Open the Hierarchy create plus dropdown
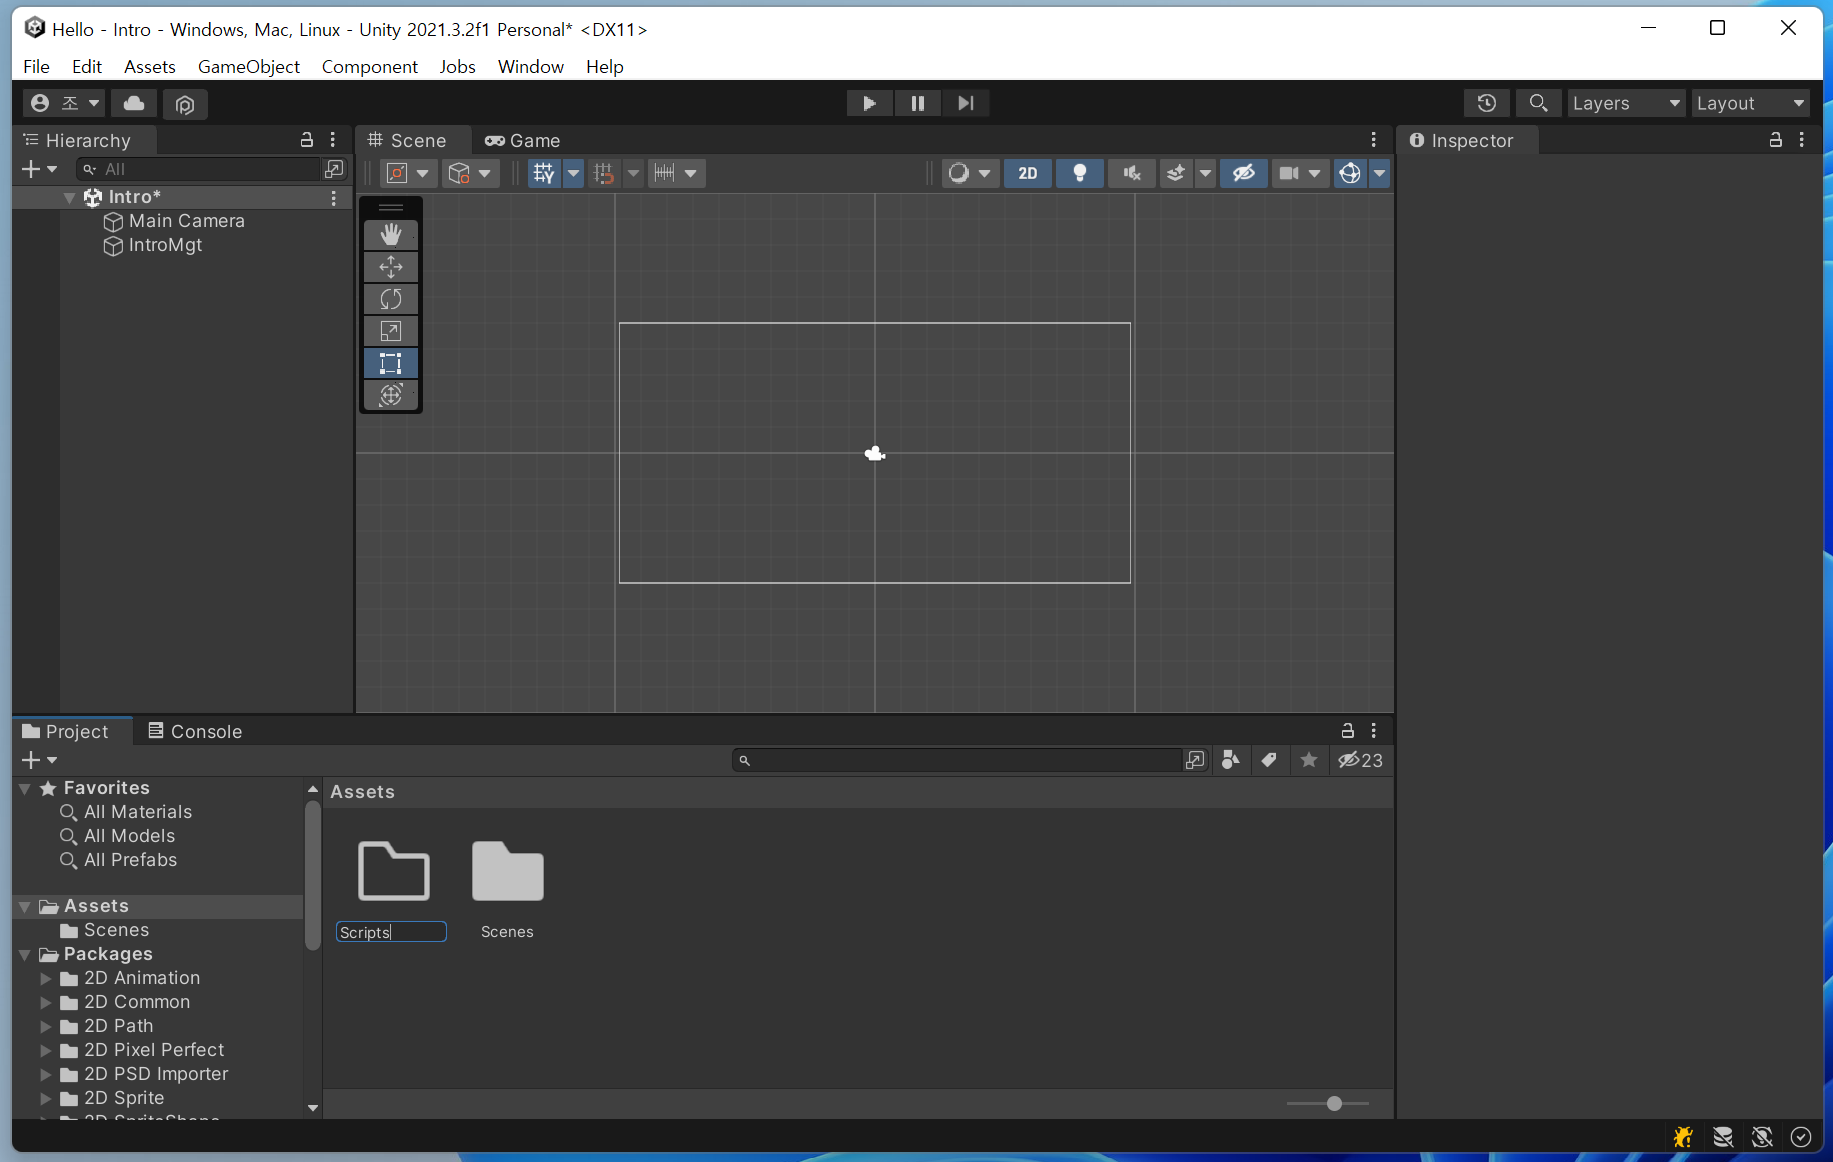 [x=40, y=169]
